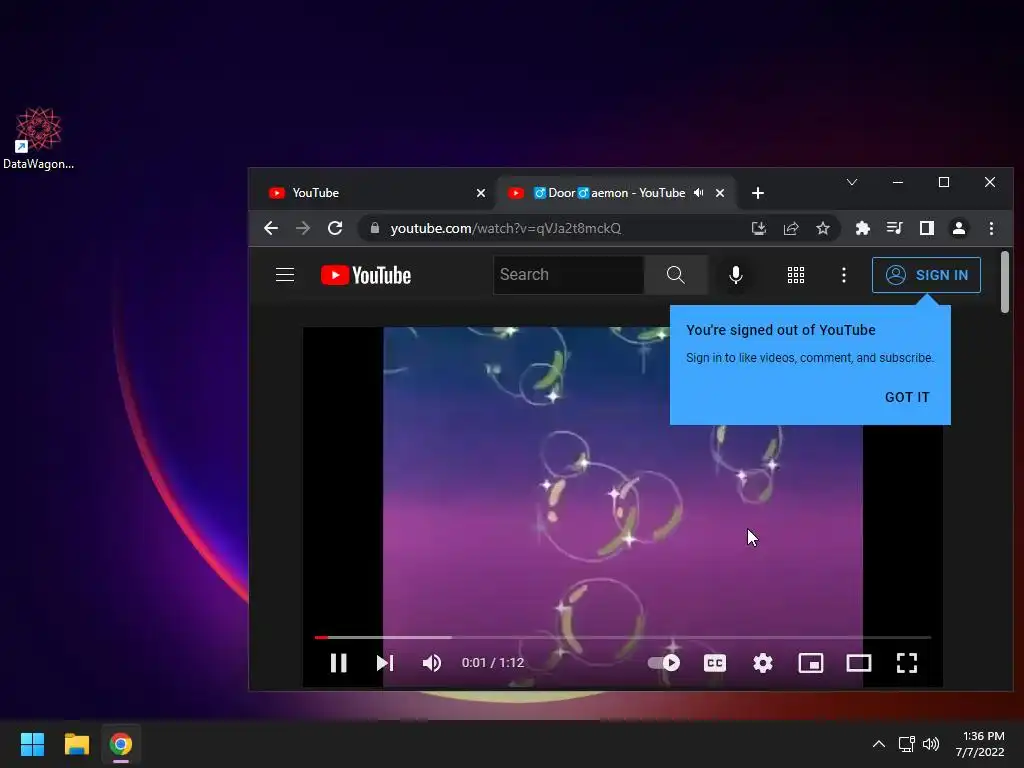Select the Dooraemon - YouTube tab
This screenshot has width=1024, height=768.
click(x=616, y=193)
